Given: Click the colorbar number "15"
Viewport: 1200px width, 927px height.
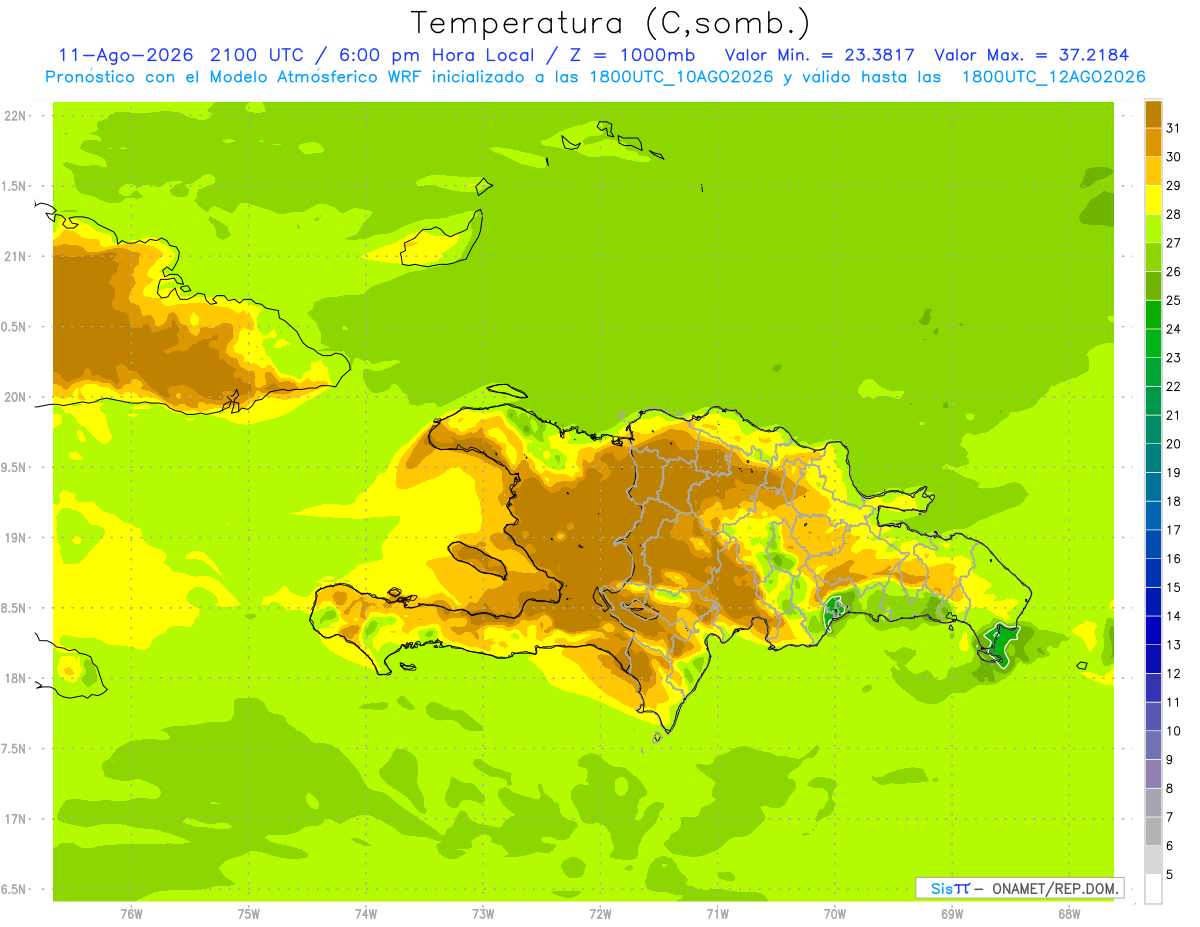Looking at the screenshot, I should tap(1174, 587).
